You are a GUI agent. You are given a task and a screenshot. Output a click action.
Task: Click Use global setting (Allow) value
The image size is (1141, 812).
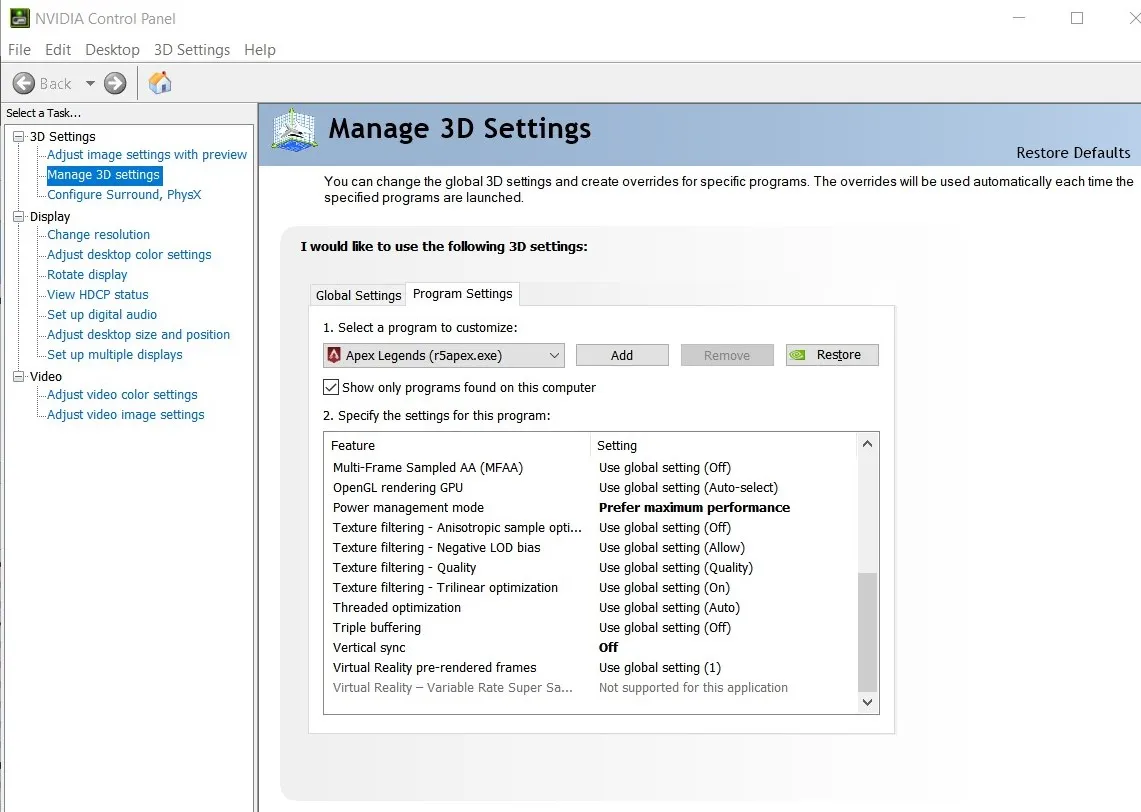pyautogui.click(x=672, y=548)
